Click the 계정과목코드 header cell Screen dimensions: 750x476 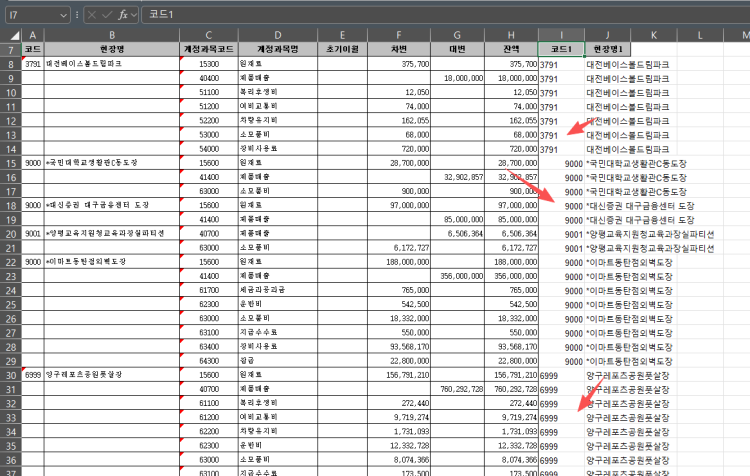pyautogui.click(x=209, y=48)
